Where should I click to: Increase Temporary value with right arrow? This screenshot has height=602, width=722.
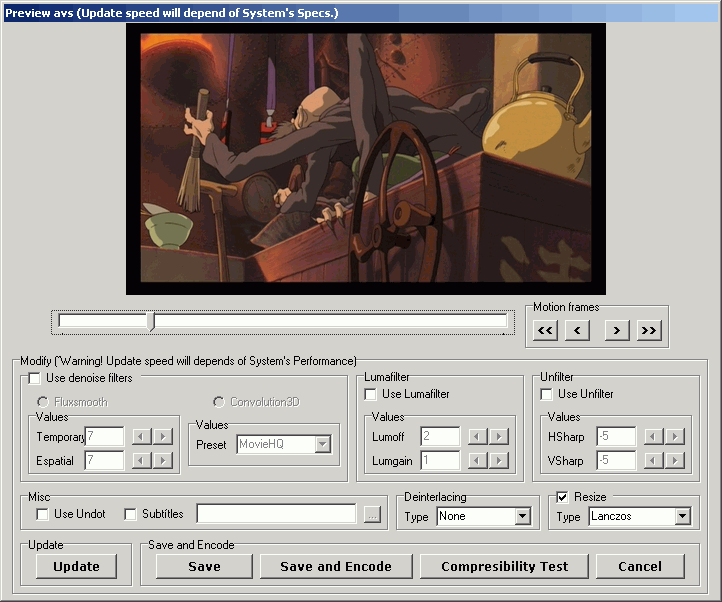[163, 436]
